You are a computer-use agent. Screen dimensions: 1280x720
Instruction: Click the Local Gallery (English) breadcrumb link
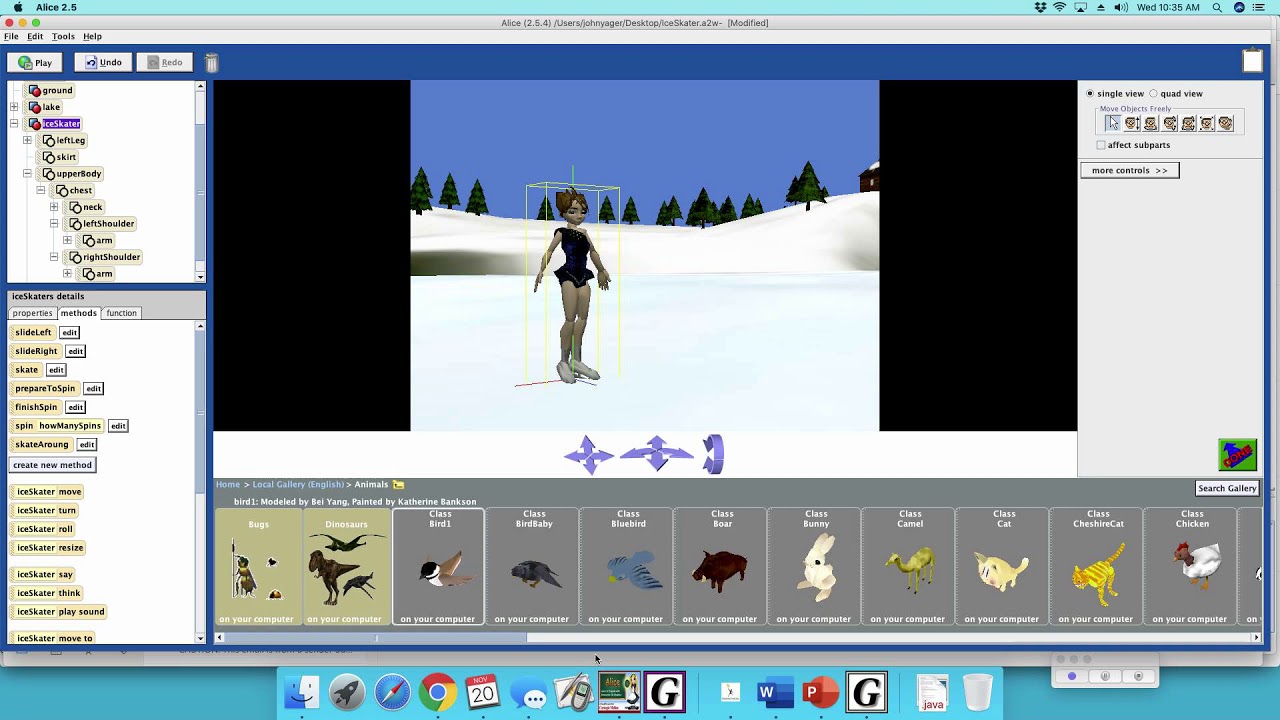click(x=298, y=485)
